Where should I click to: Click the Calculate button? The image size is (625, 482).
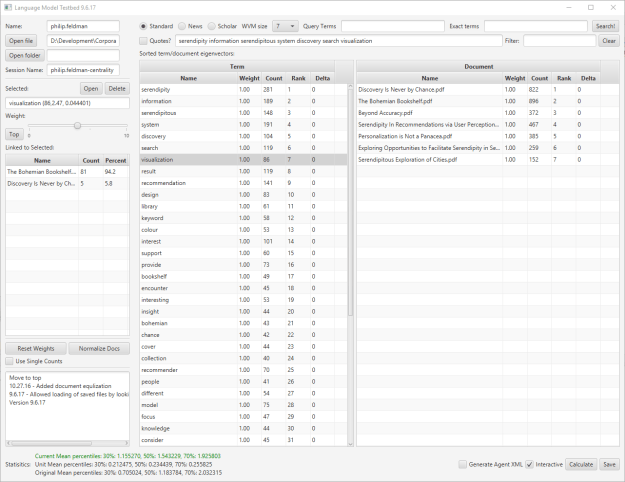581,464
